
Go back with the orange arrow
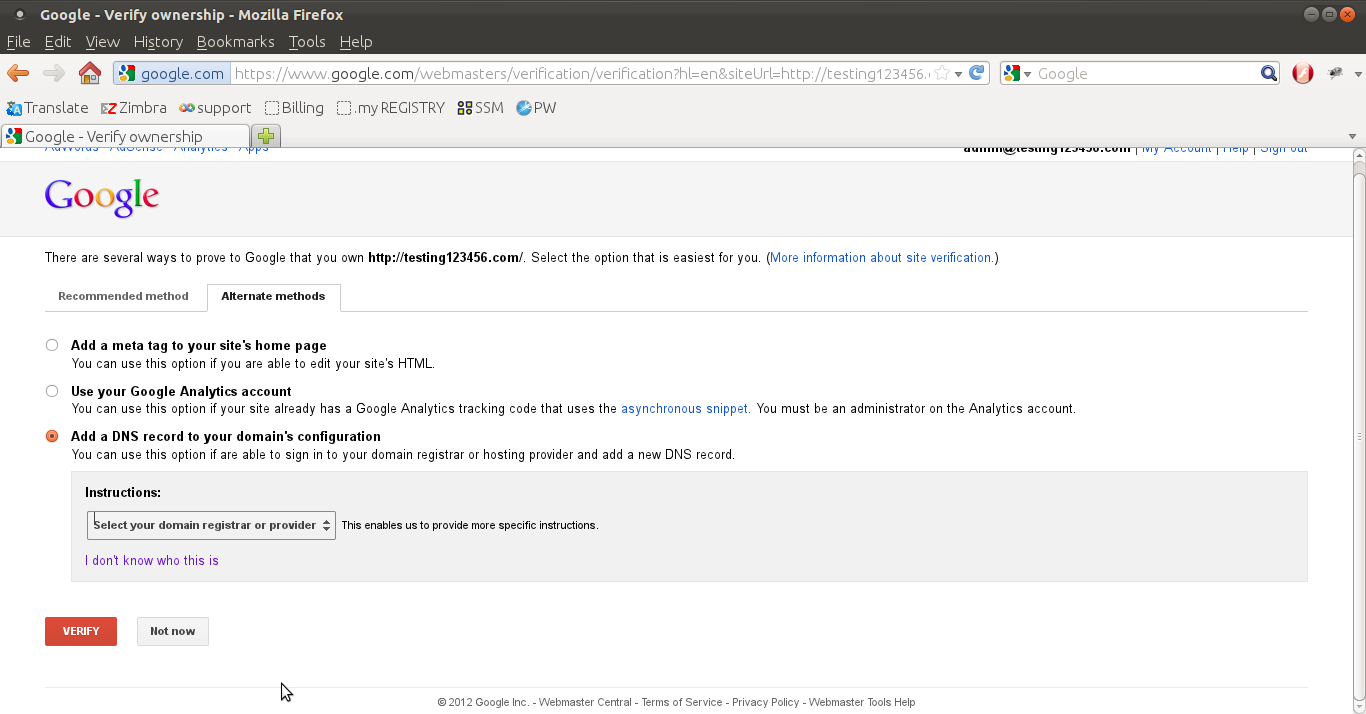pyautogui.click(x=18, y=73)
